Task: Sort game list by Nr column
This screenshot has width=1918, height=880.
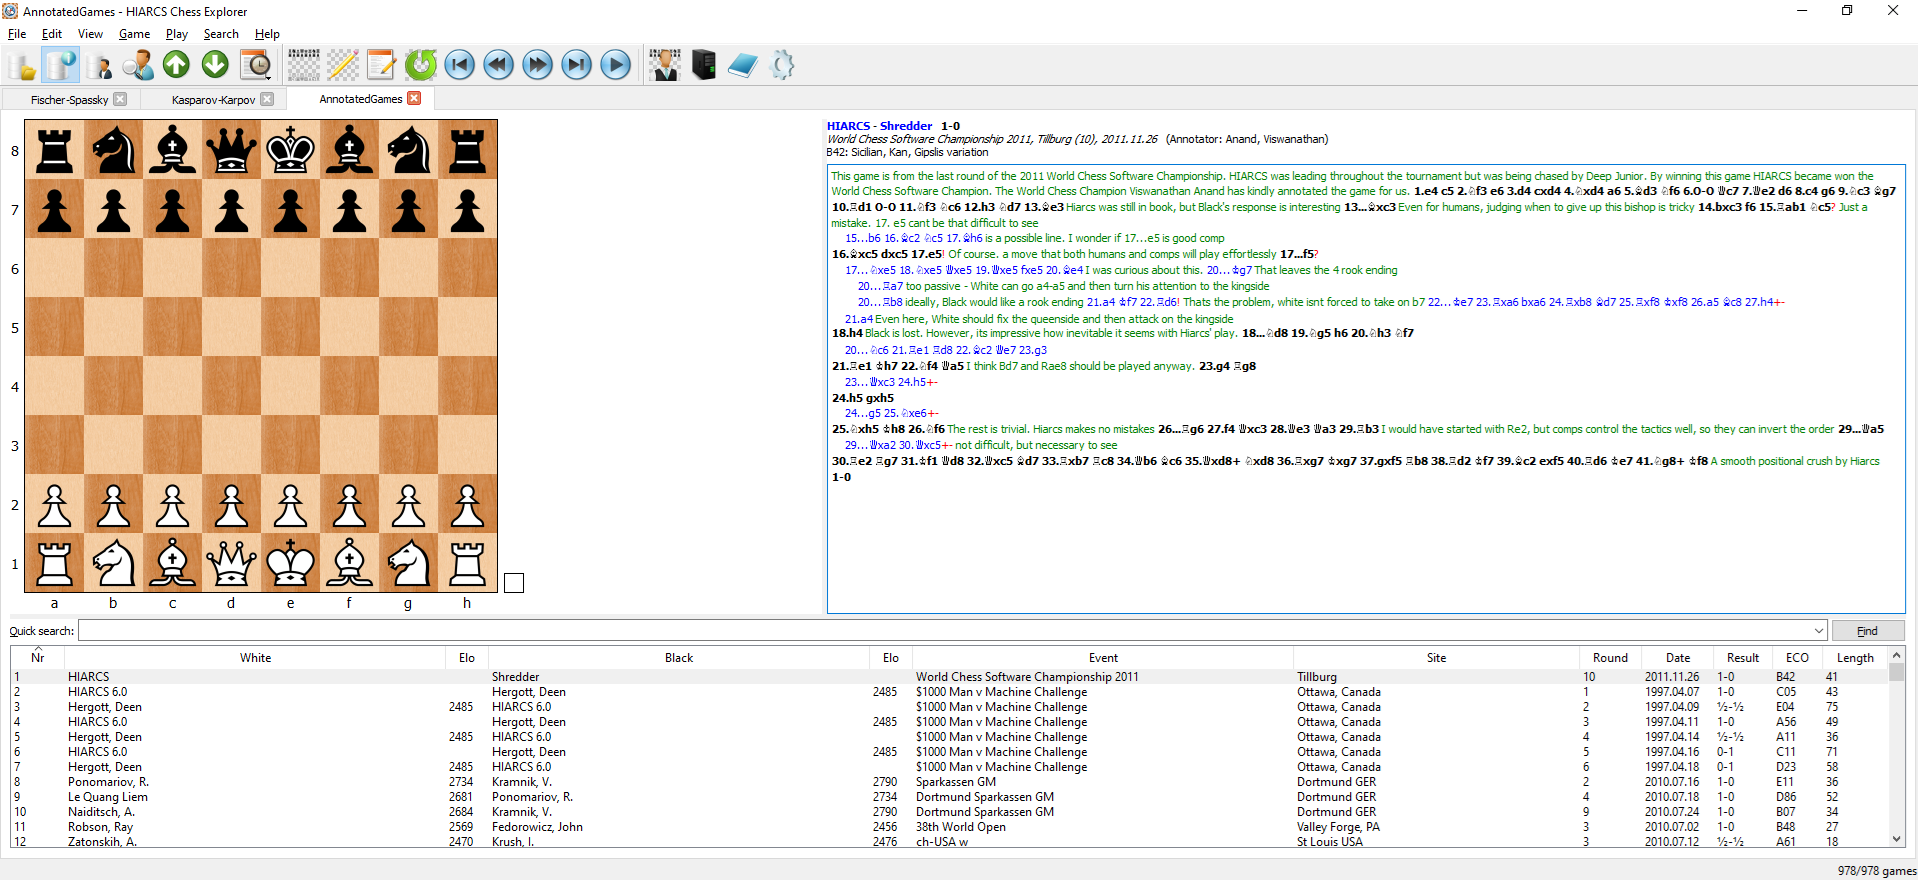Action: tap(37, 658)
